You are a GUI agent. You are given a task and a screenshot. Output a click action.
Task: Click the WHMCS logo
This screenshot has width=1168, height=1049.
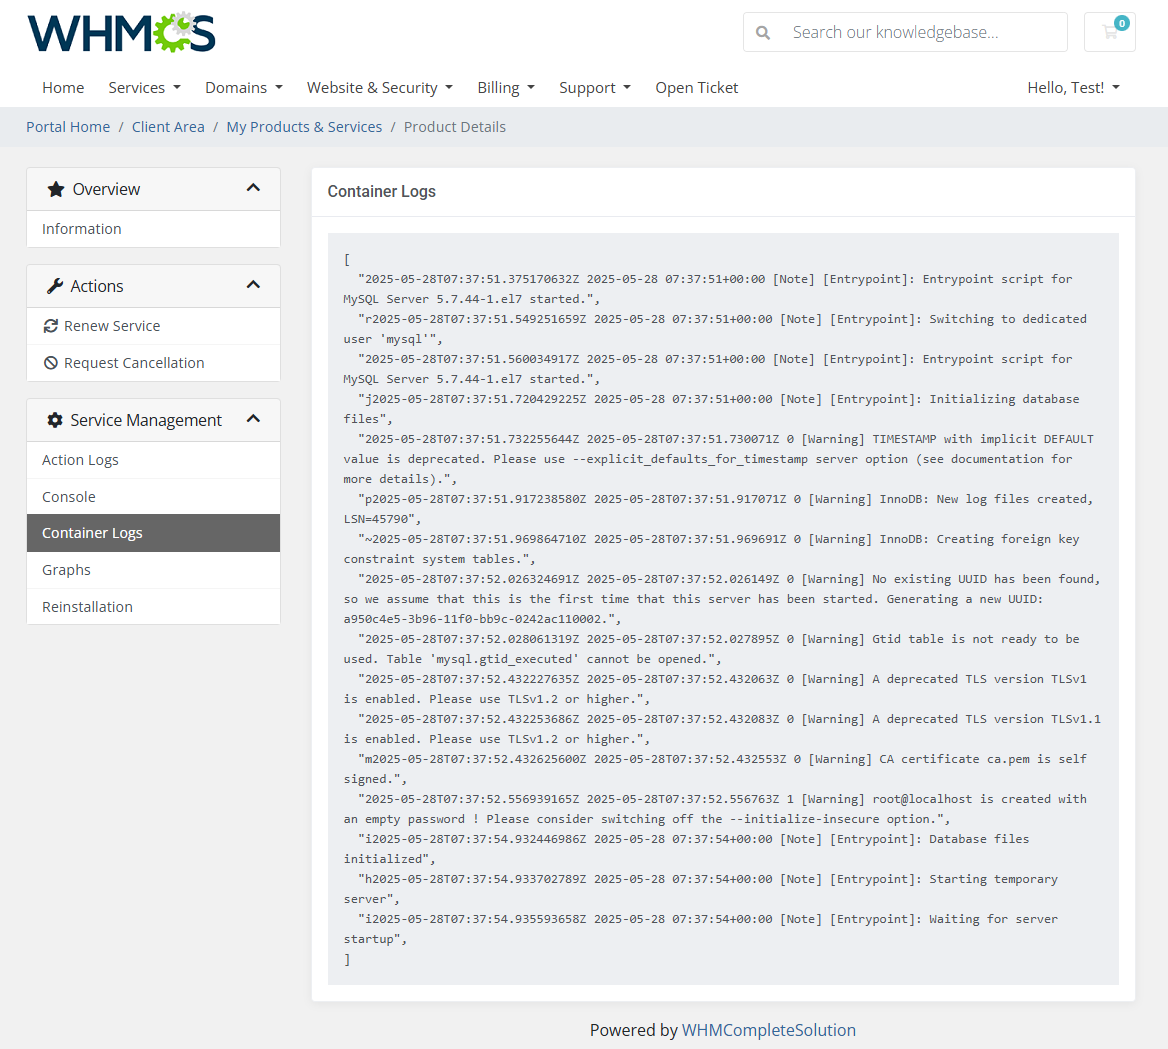(x=121, y=33)
